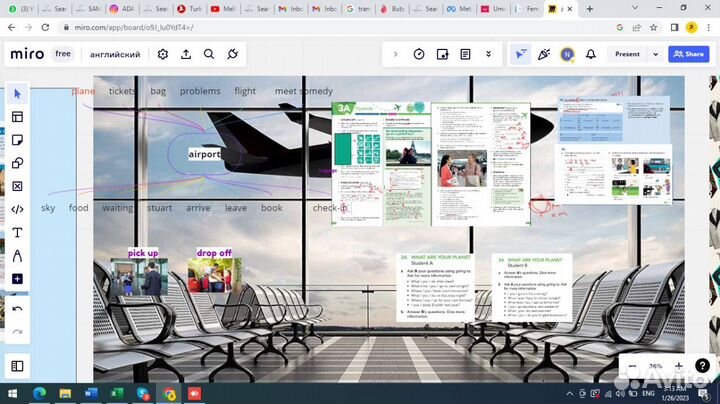Toggle the reactions confetti icon
This screenshot has height=404, width=720.
coord(545,54)
